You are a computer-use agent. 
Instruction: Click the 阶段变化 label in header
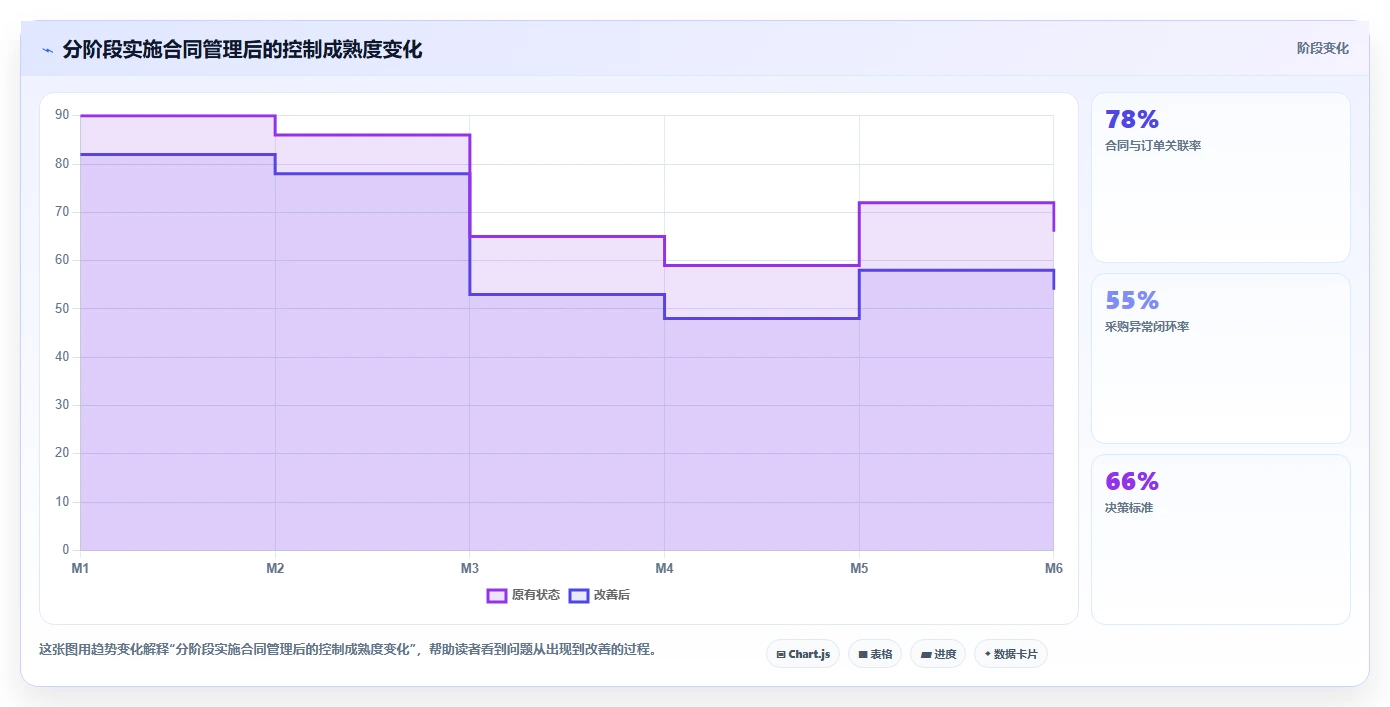pos(1323,48)
